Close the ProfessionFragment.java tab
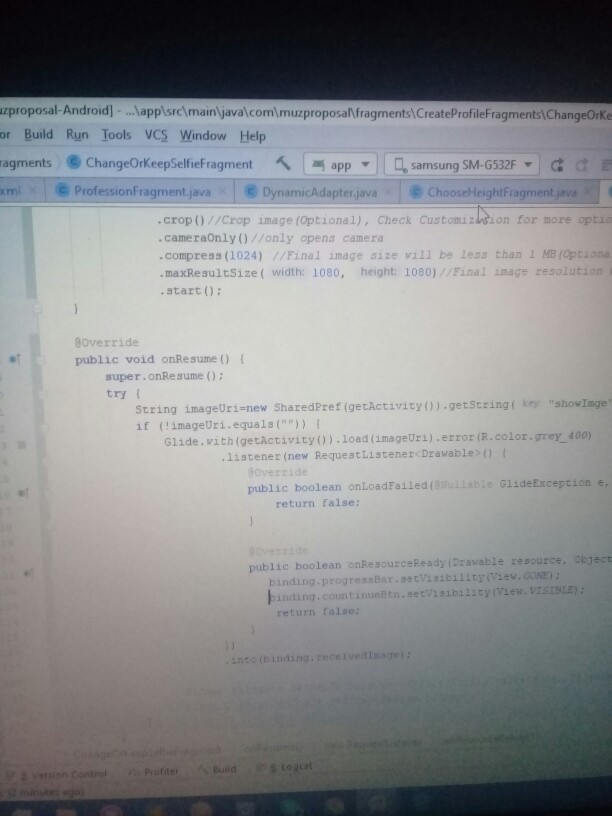612x816 pixels. point(221,190)
